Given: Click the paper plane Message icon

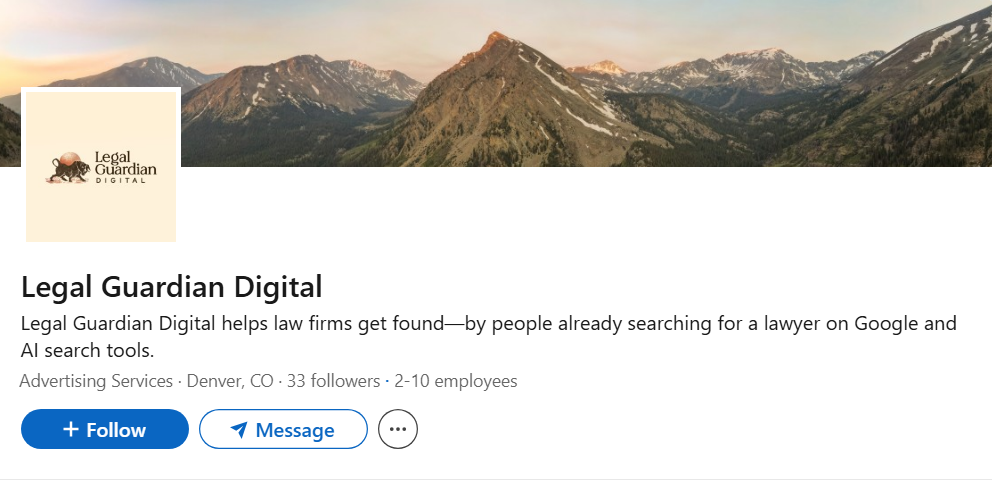Looking at the screenshot, I should pyautogui.click(x=238, y=430).
